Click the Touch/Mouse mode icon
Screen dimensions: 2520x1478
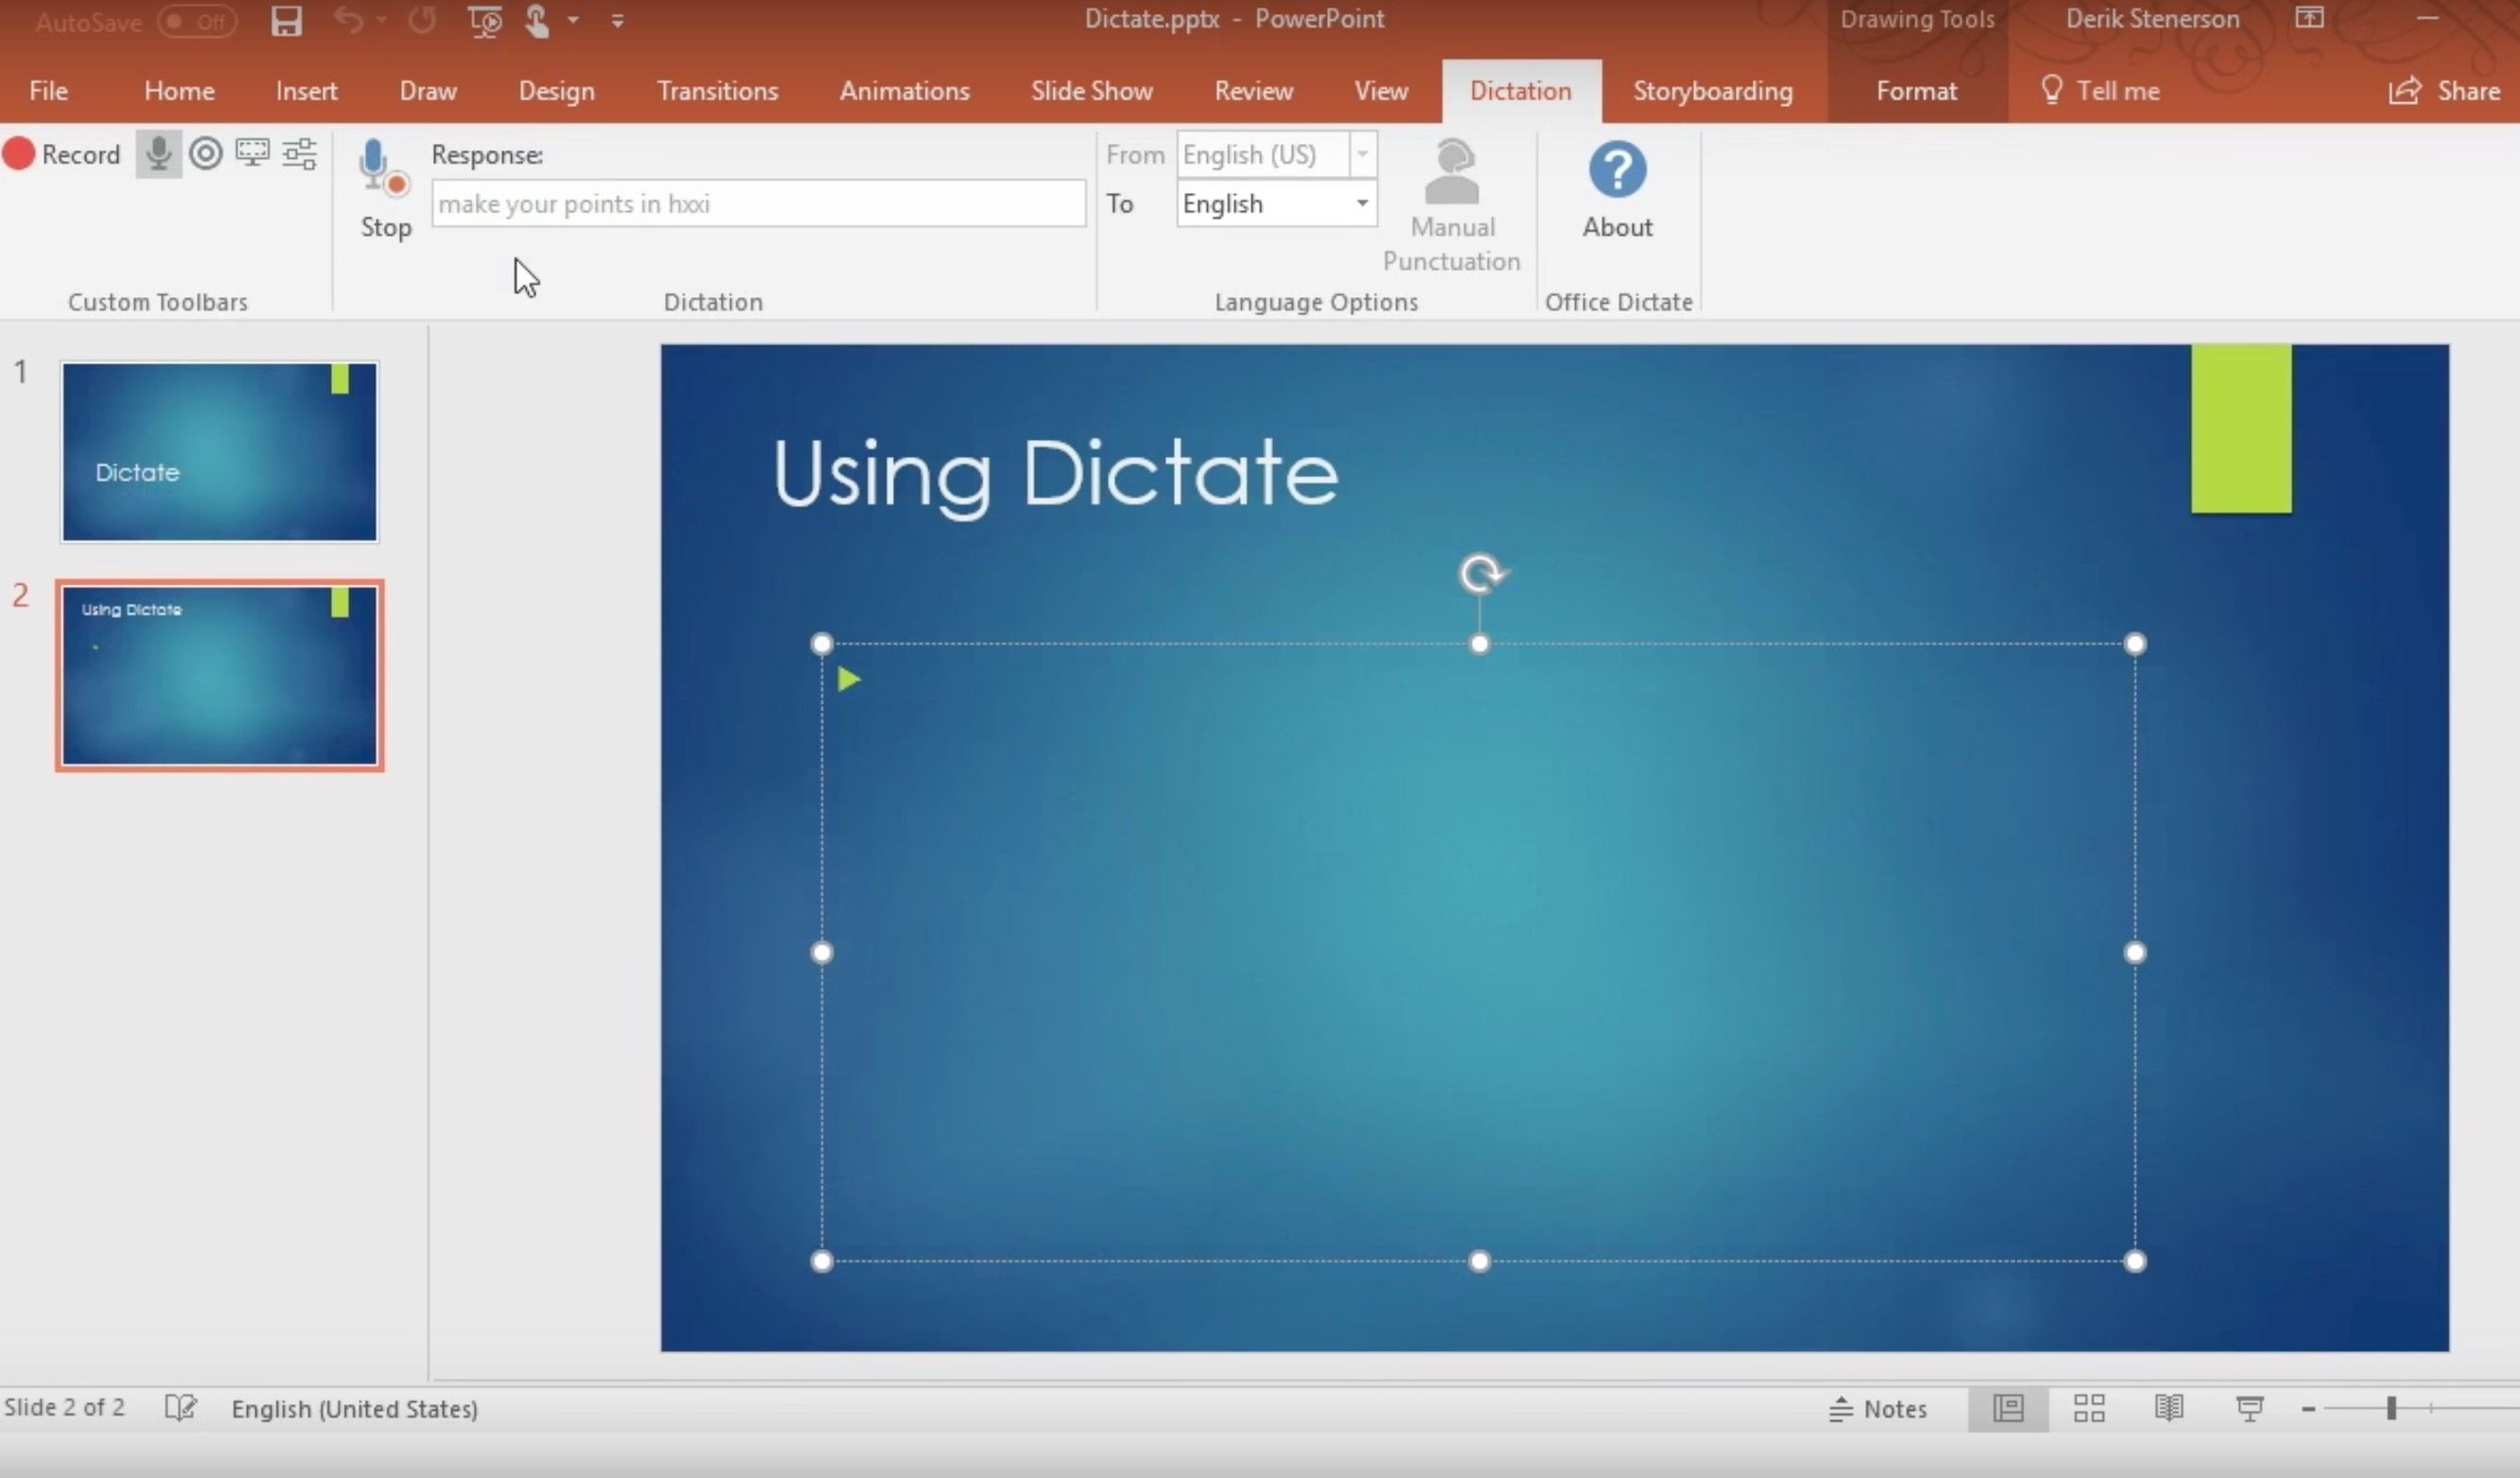click(x=537, y=20)
